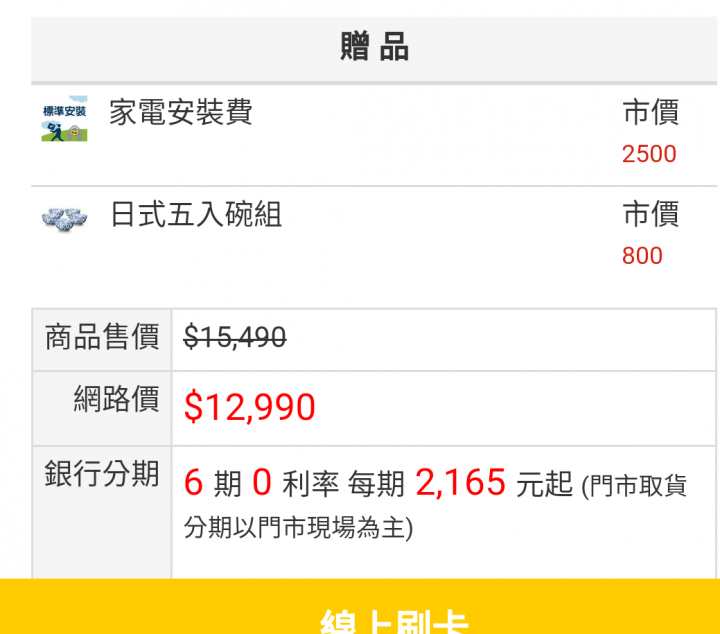Click the 門市取貨 installment note text

[x=634, y=486]
